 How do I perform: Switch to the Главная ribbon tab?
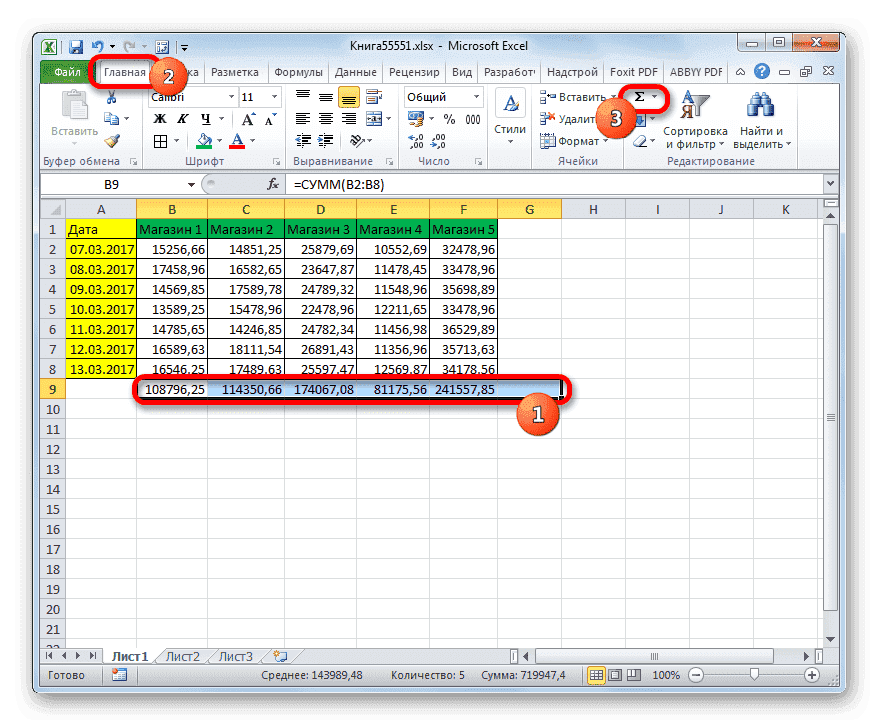tap(126, 71)
